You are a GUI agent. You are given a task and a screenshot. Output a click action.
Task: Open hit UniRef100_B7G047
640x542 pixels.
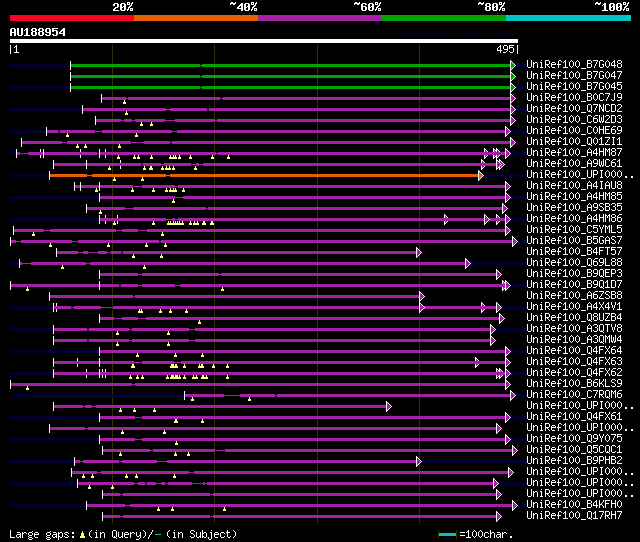pyautogui.click(x=574, y=75)
